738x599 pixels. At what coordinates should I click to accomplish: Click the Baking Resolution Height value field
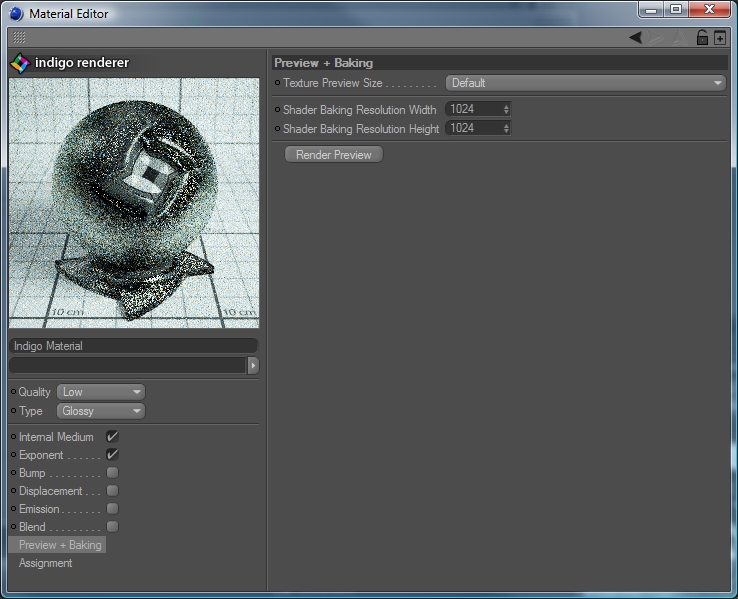(x=474, y=128)
